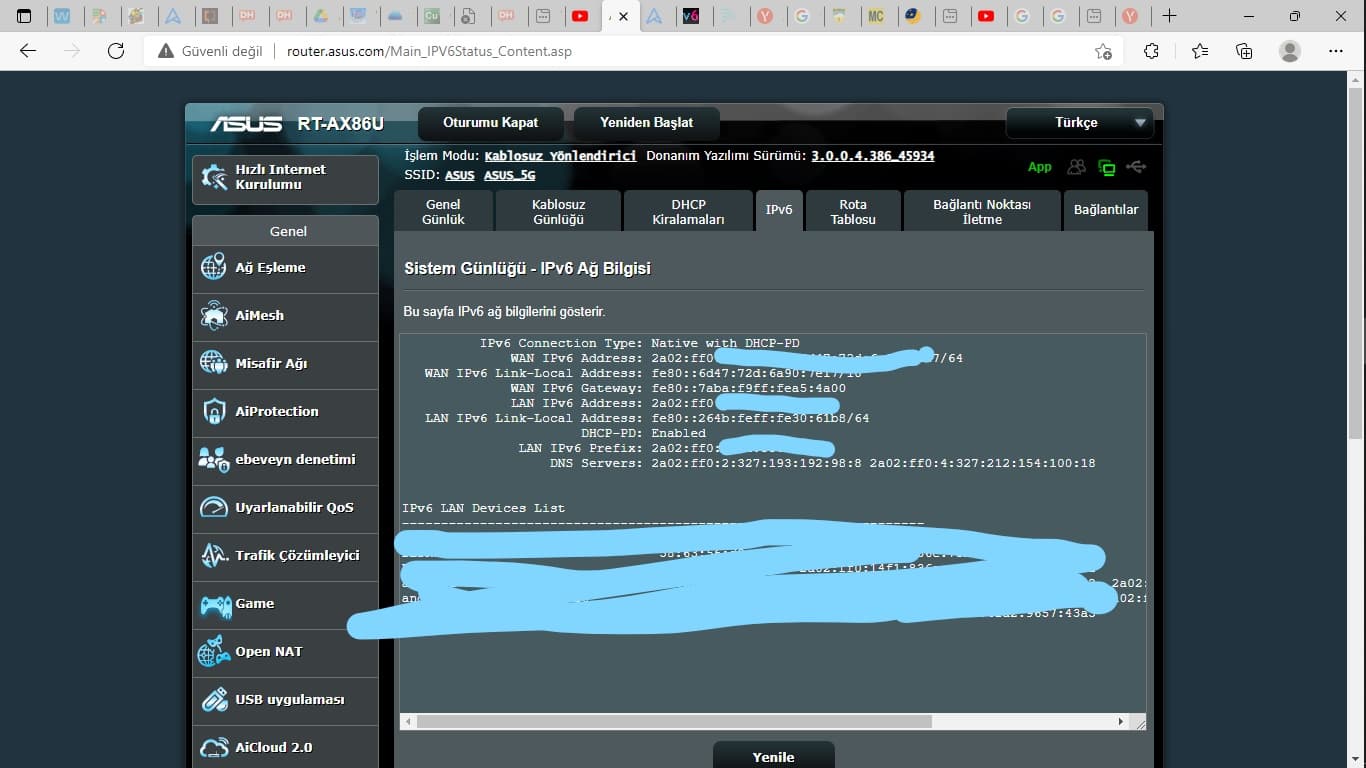Switch to the Bağlantılar tab

point(1106,210)
